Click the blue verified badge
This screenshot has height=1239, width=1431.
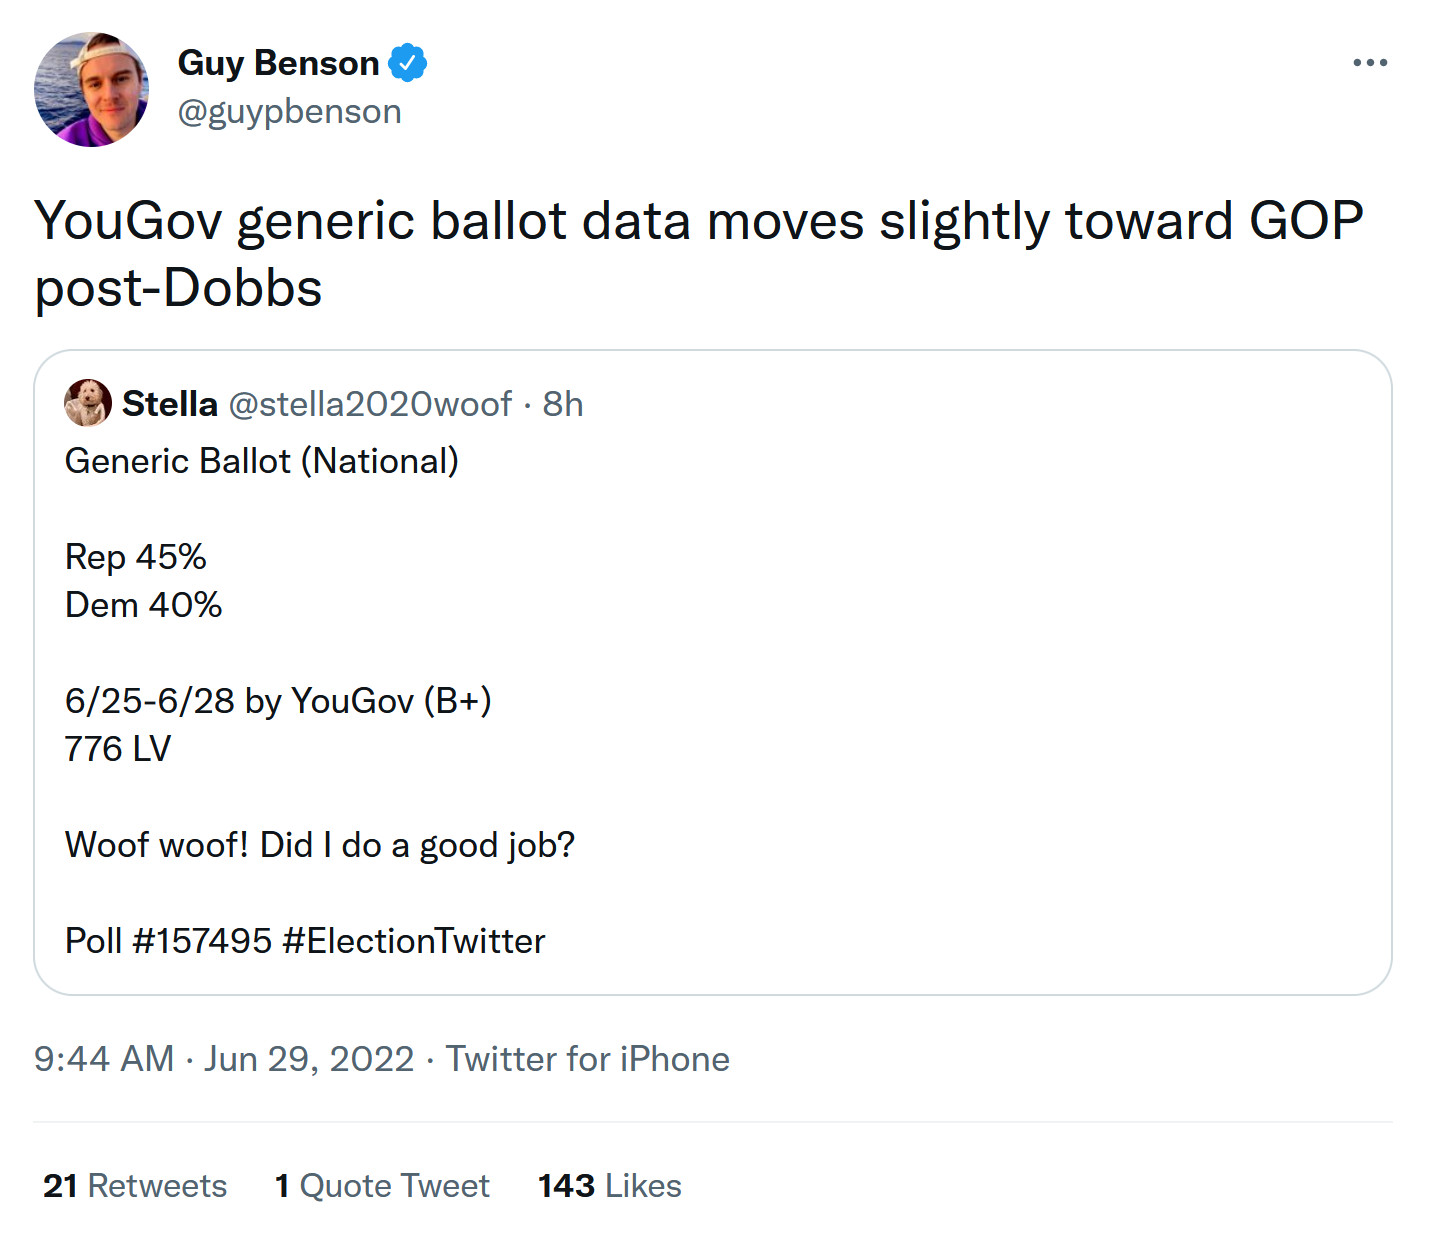[407, 63]
